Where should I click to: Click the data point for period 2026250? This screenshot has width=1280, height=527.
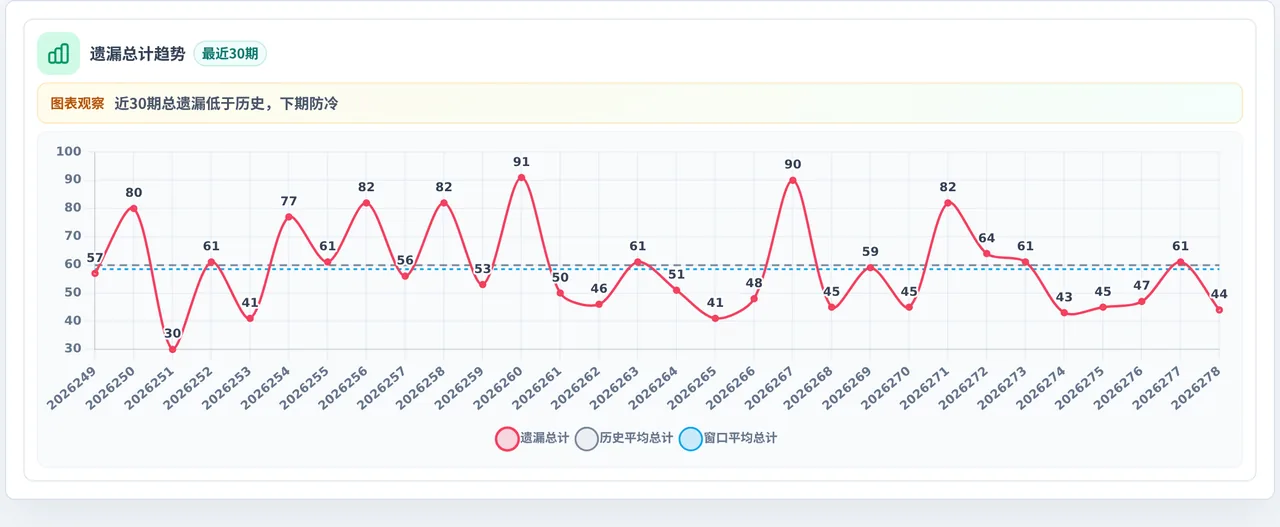tap(133, 208)
